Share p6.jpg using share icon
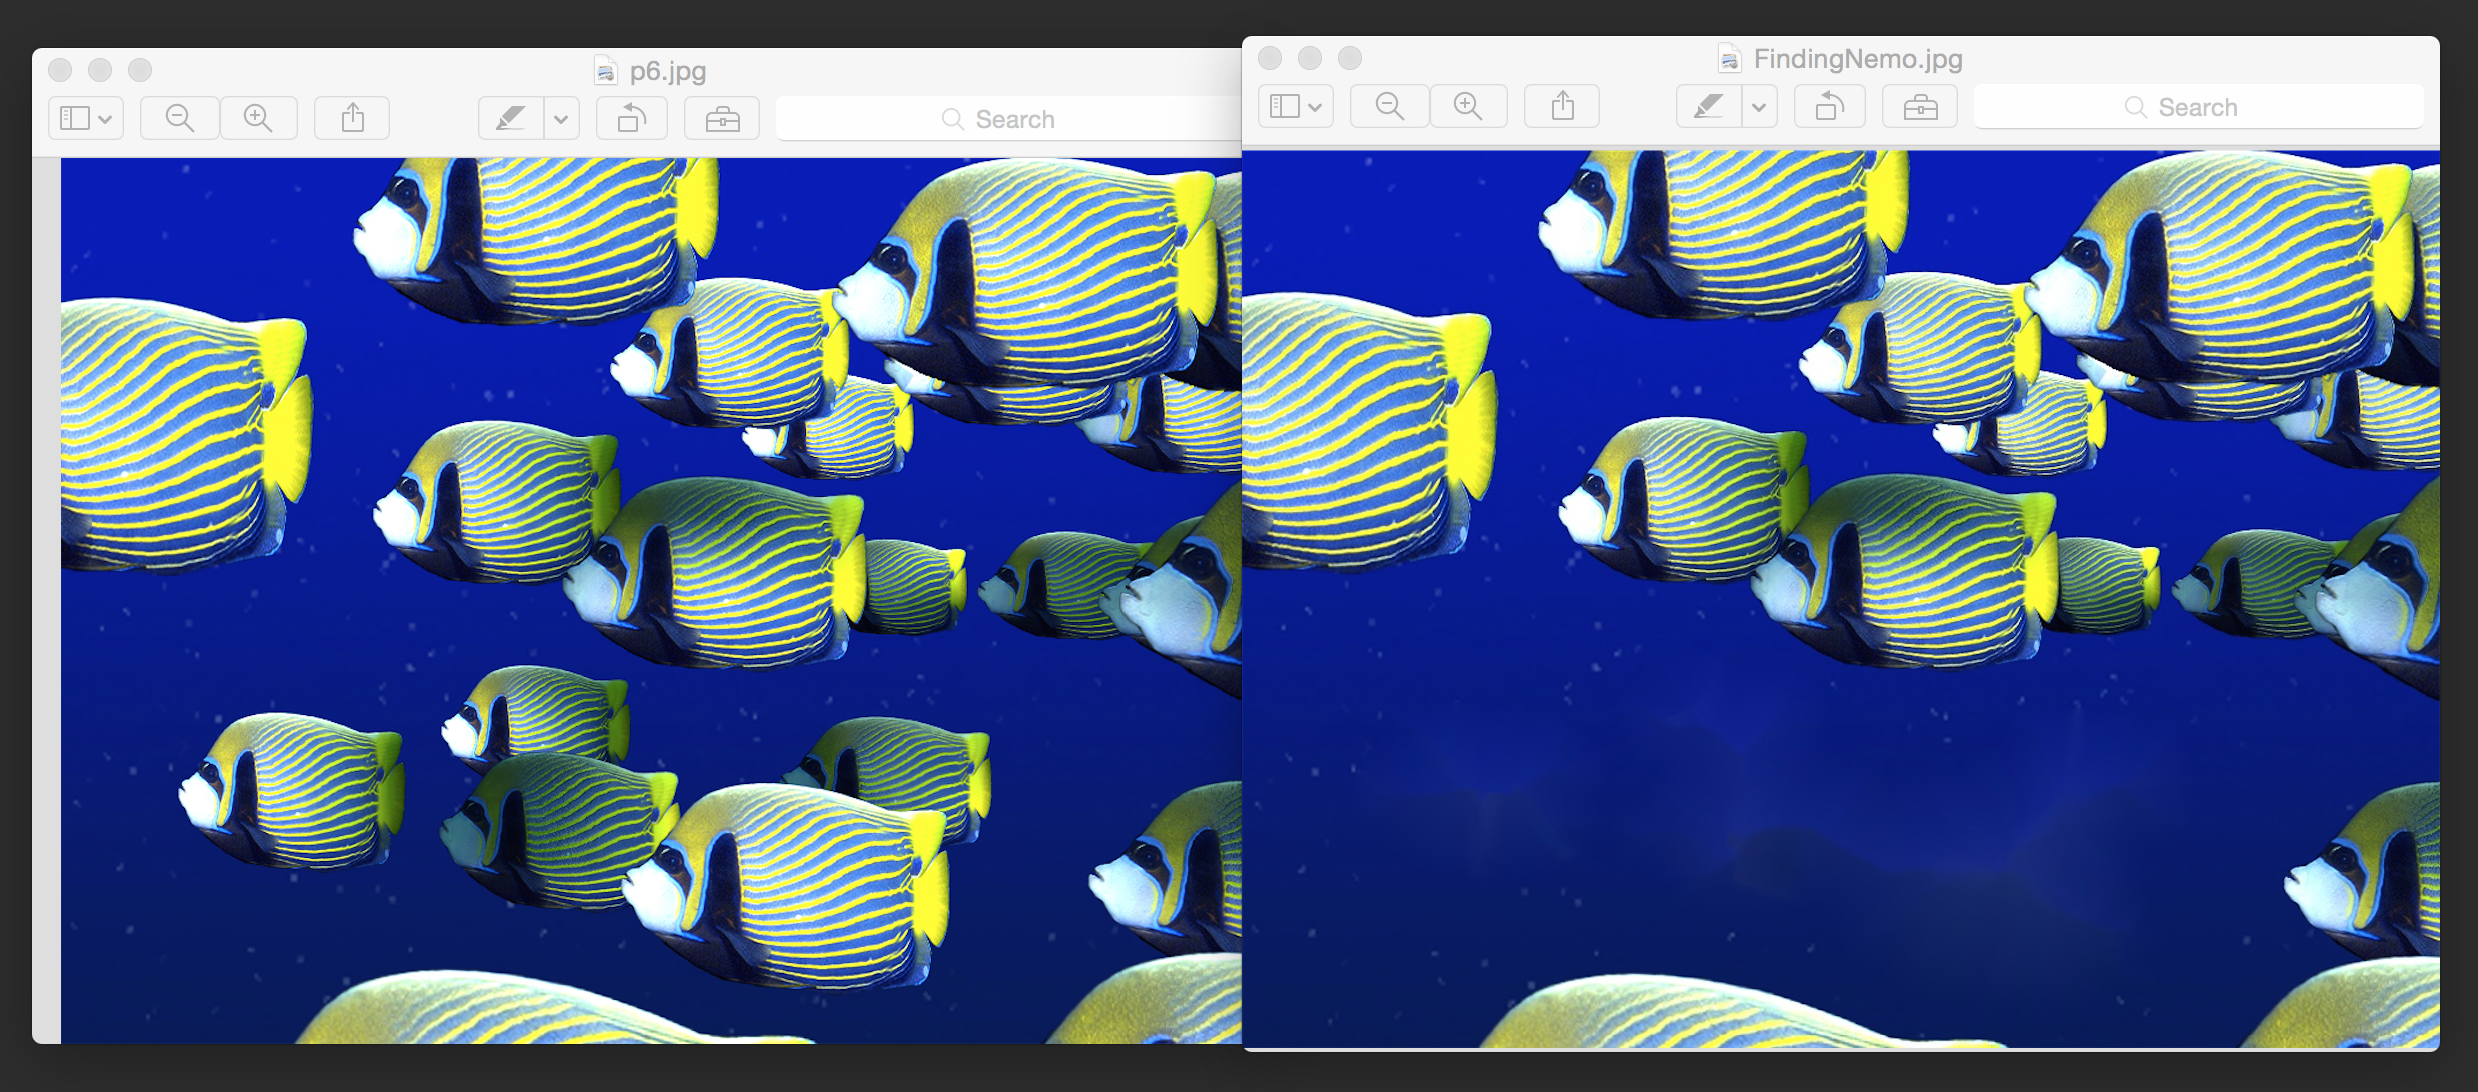This screenshot has height=1092, width=2478. coord(352,119)
